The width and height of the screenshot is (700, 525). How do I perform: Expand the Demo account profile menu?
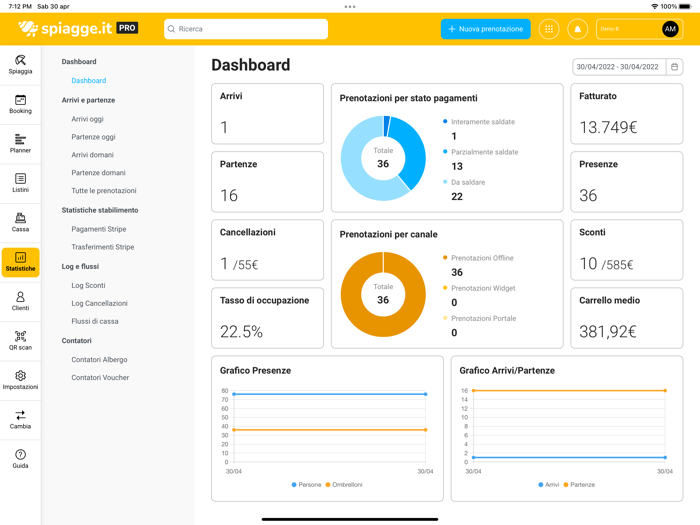coord(639,29)
